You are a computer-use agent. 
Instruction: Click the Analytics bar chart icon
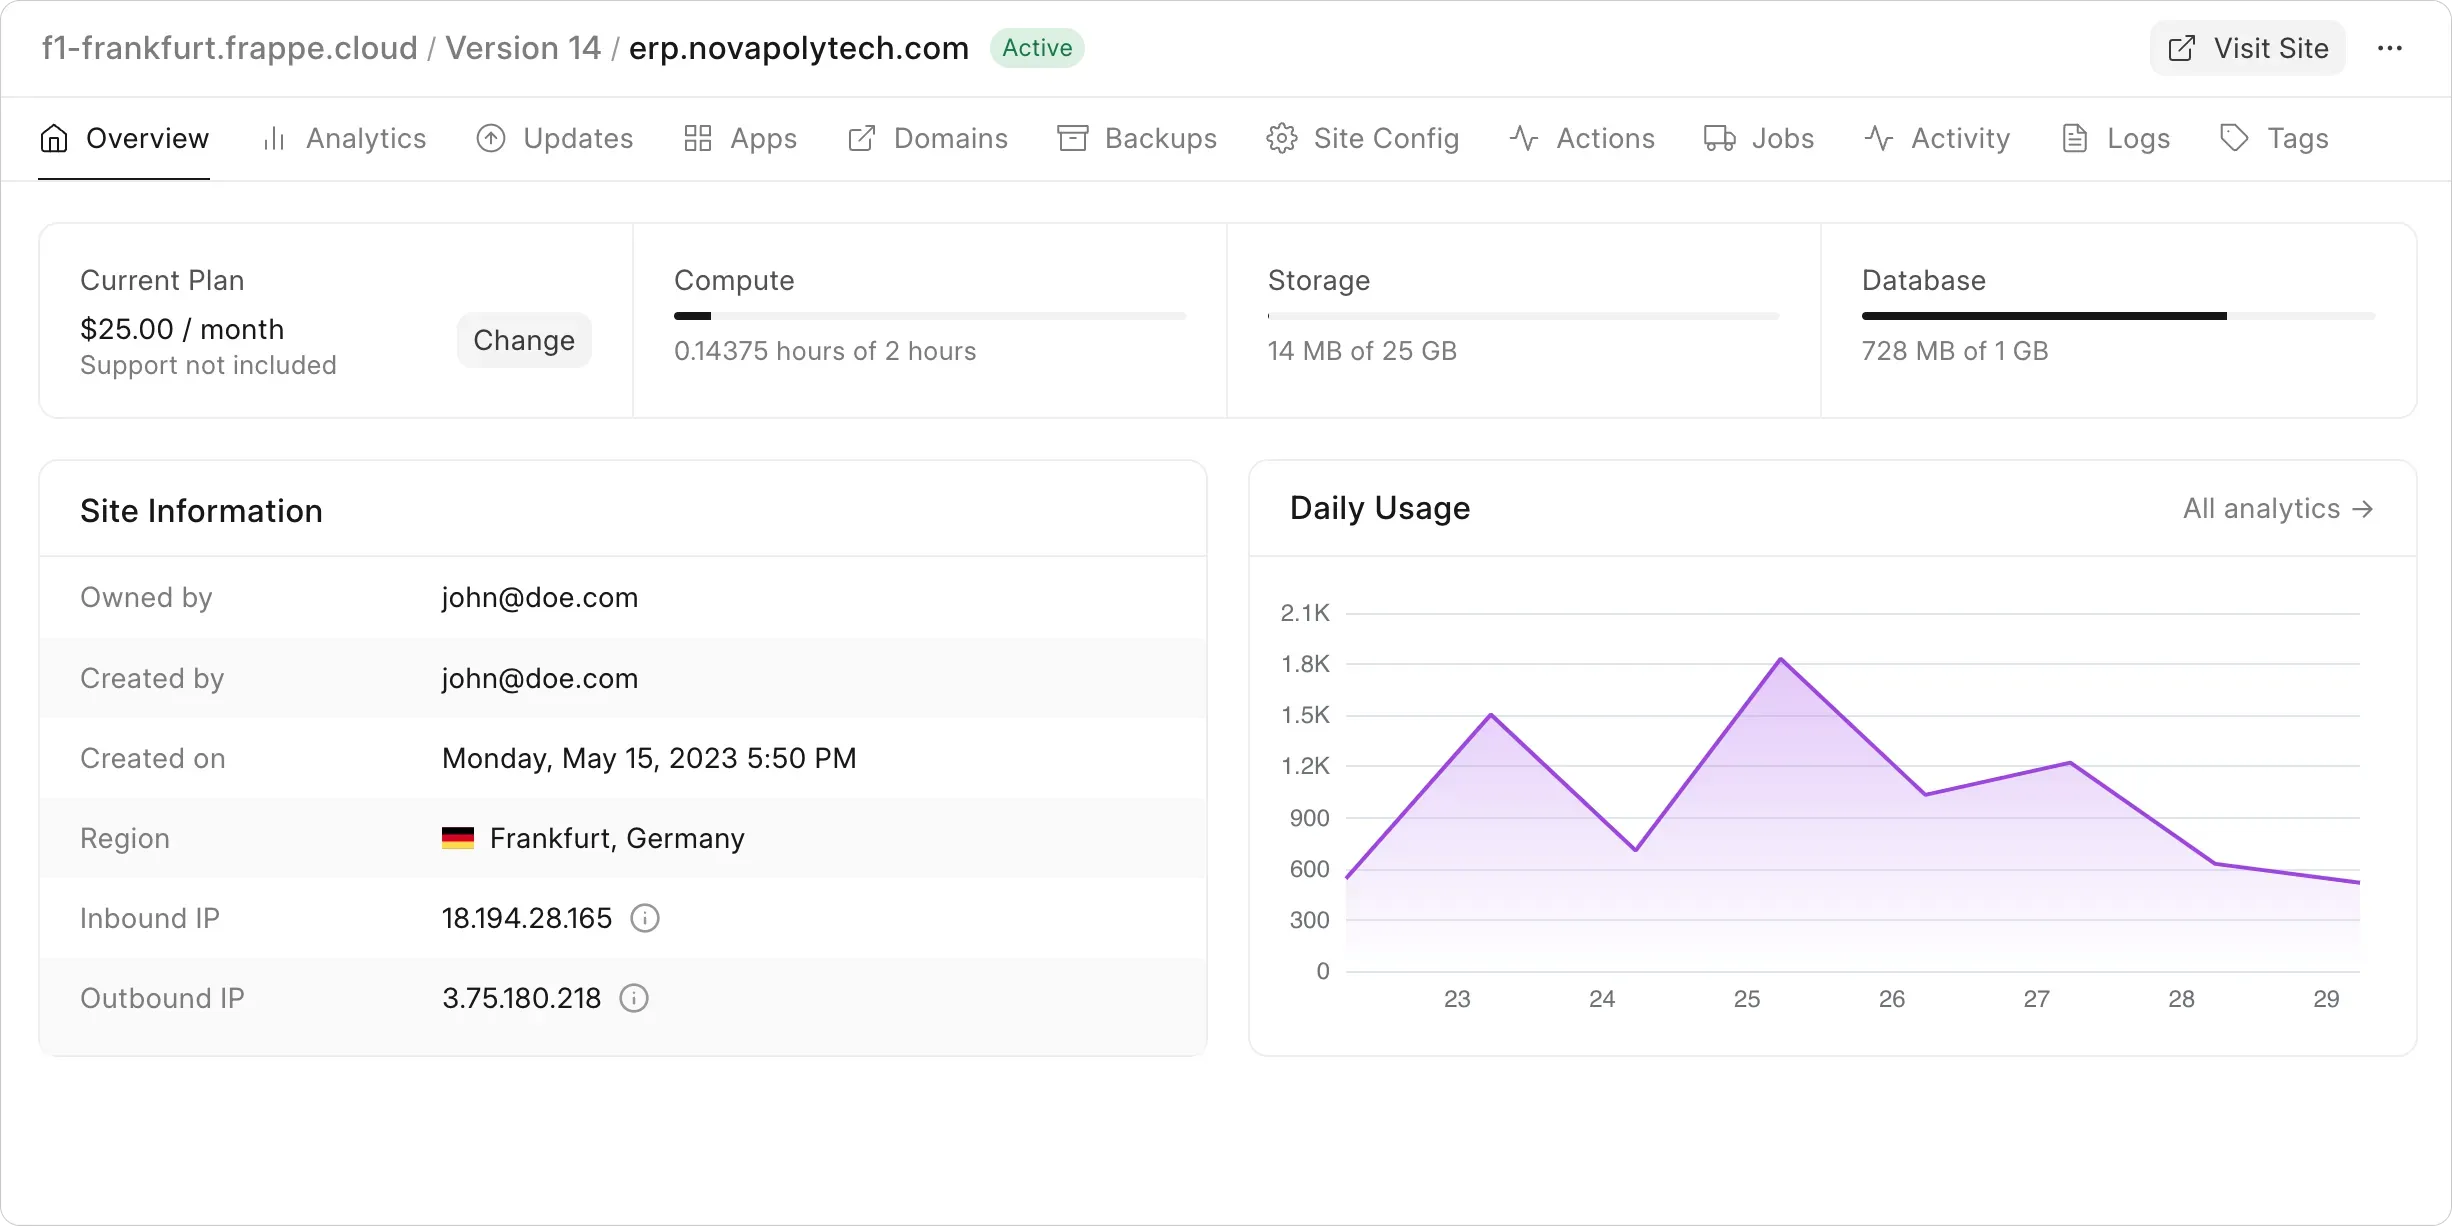tap(274, 138)
